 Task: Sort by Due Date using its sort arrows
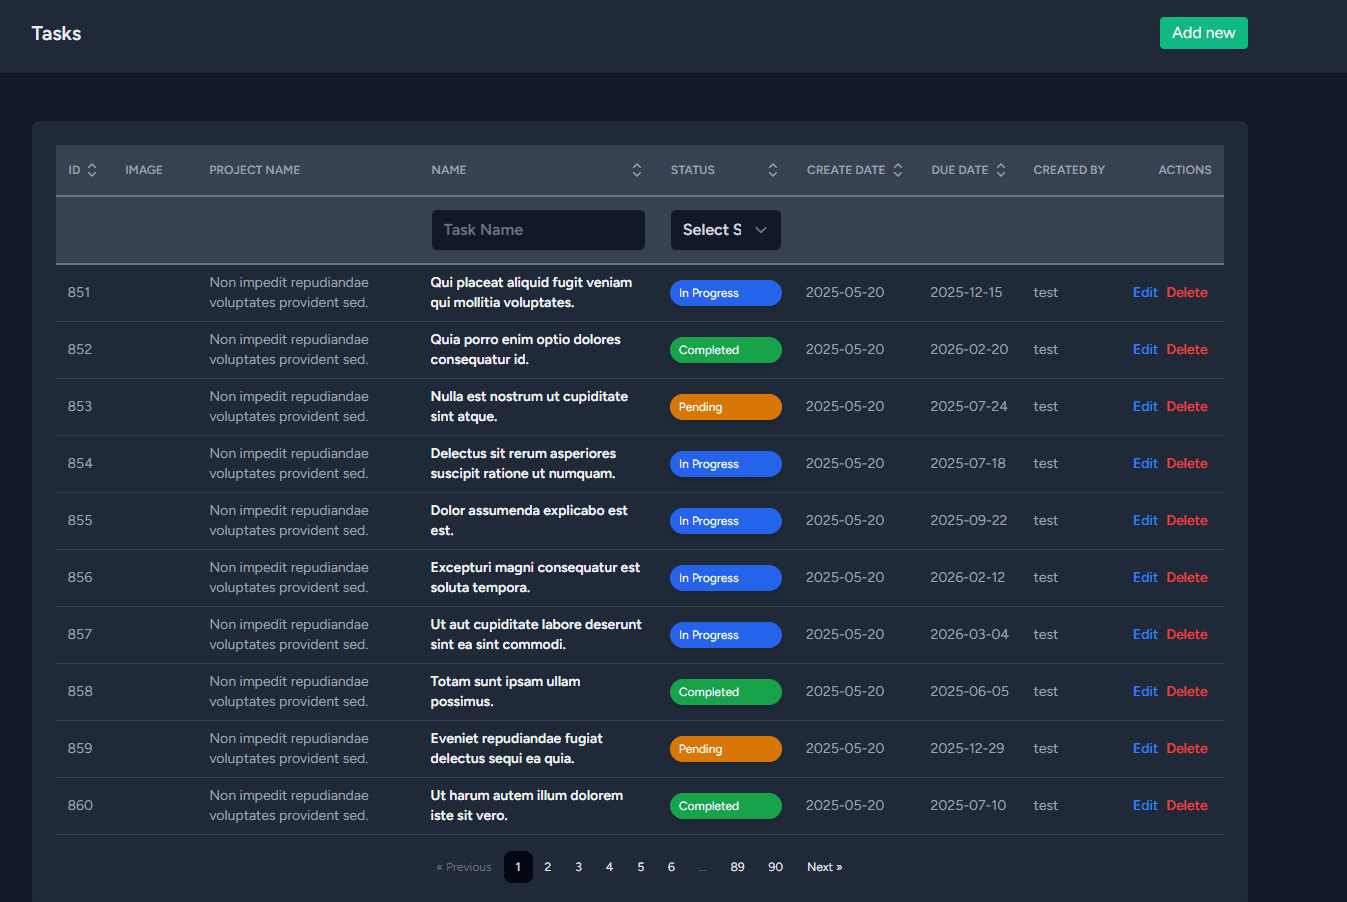pyautogui.click(x=1003, y=169)
